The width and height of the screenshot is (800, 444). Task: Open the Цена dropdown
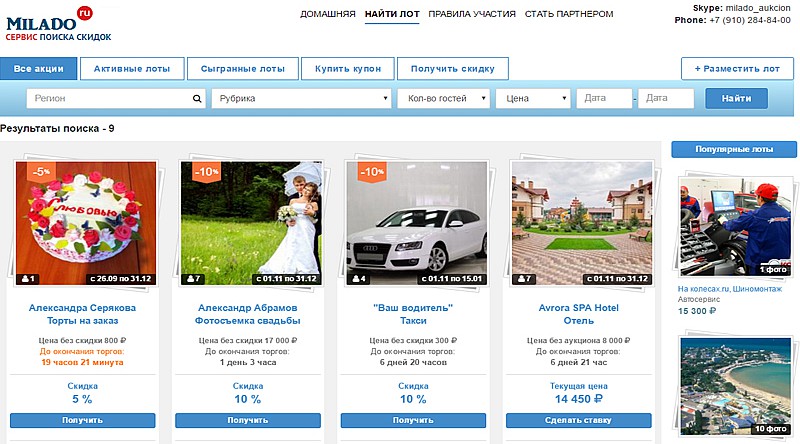[x=536, y=99]
